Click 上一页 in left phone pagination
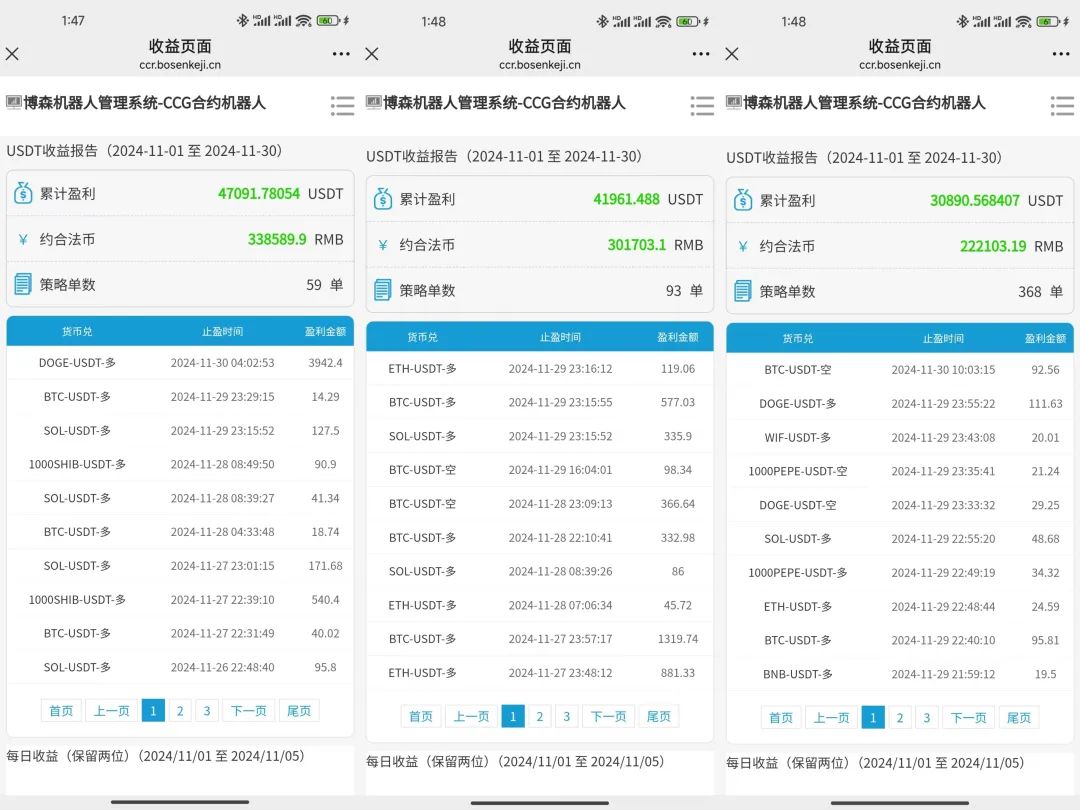The height and width of the screenshot is (810, 1080). coord(112,711)
